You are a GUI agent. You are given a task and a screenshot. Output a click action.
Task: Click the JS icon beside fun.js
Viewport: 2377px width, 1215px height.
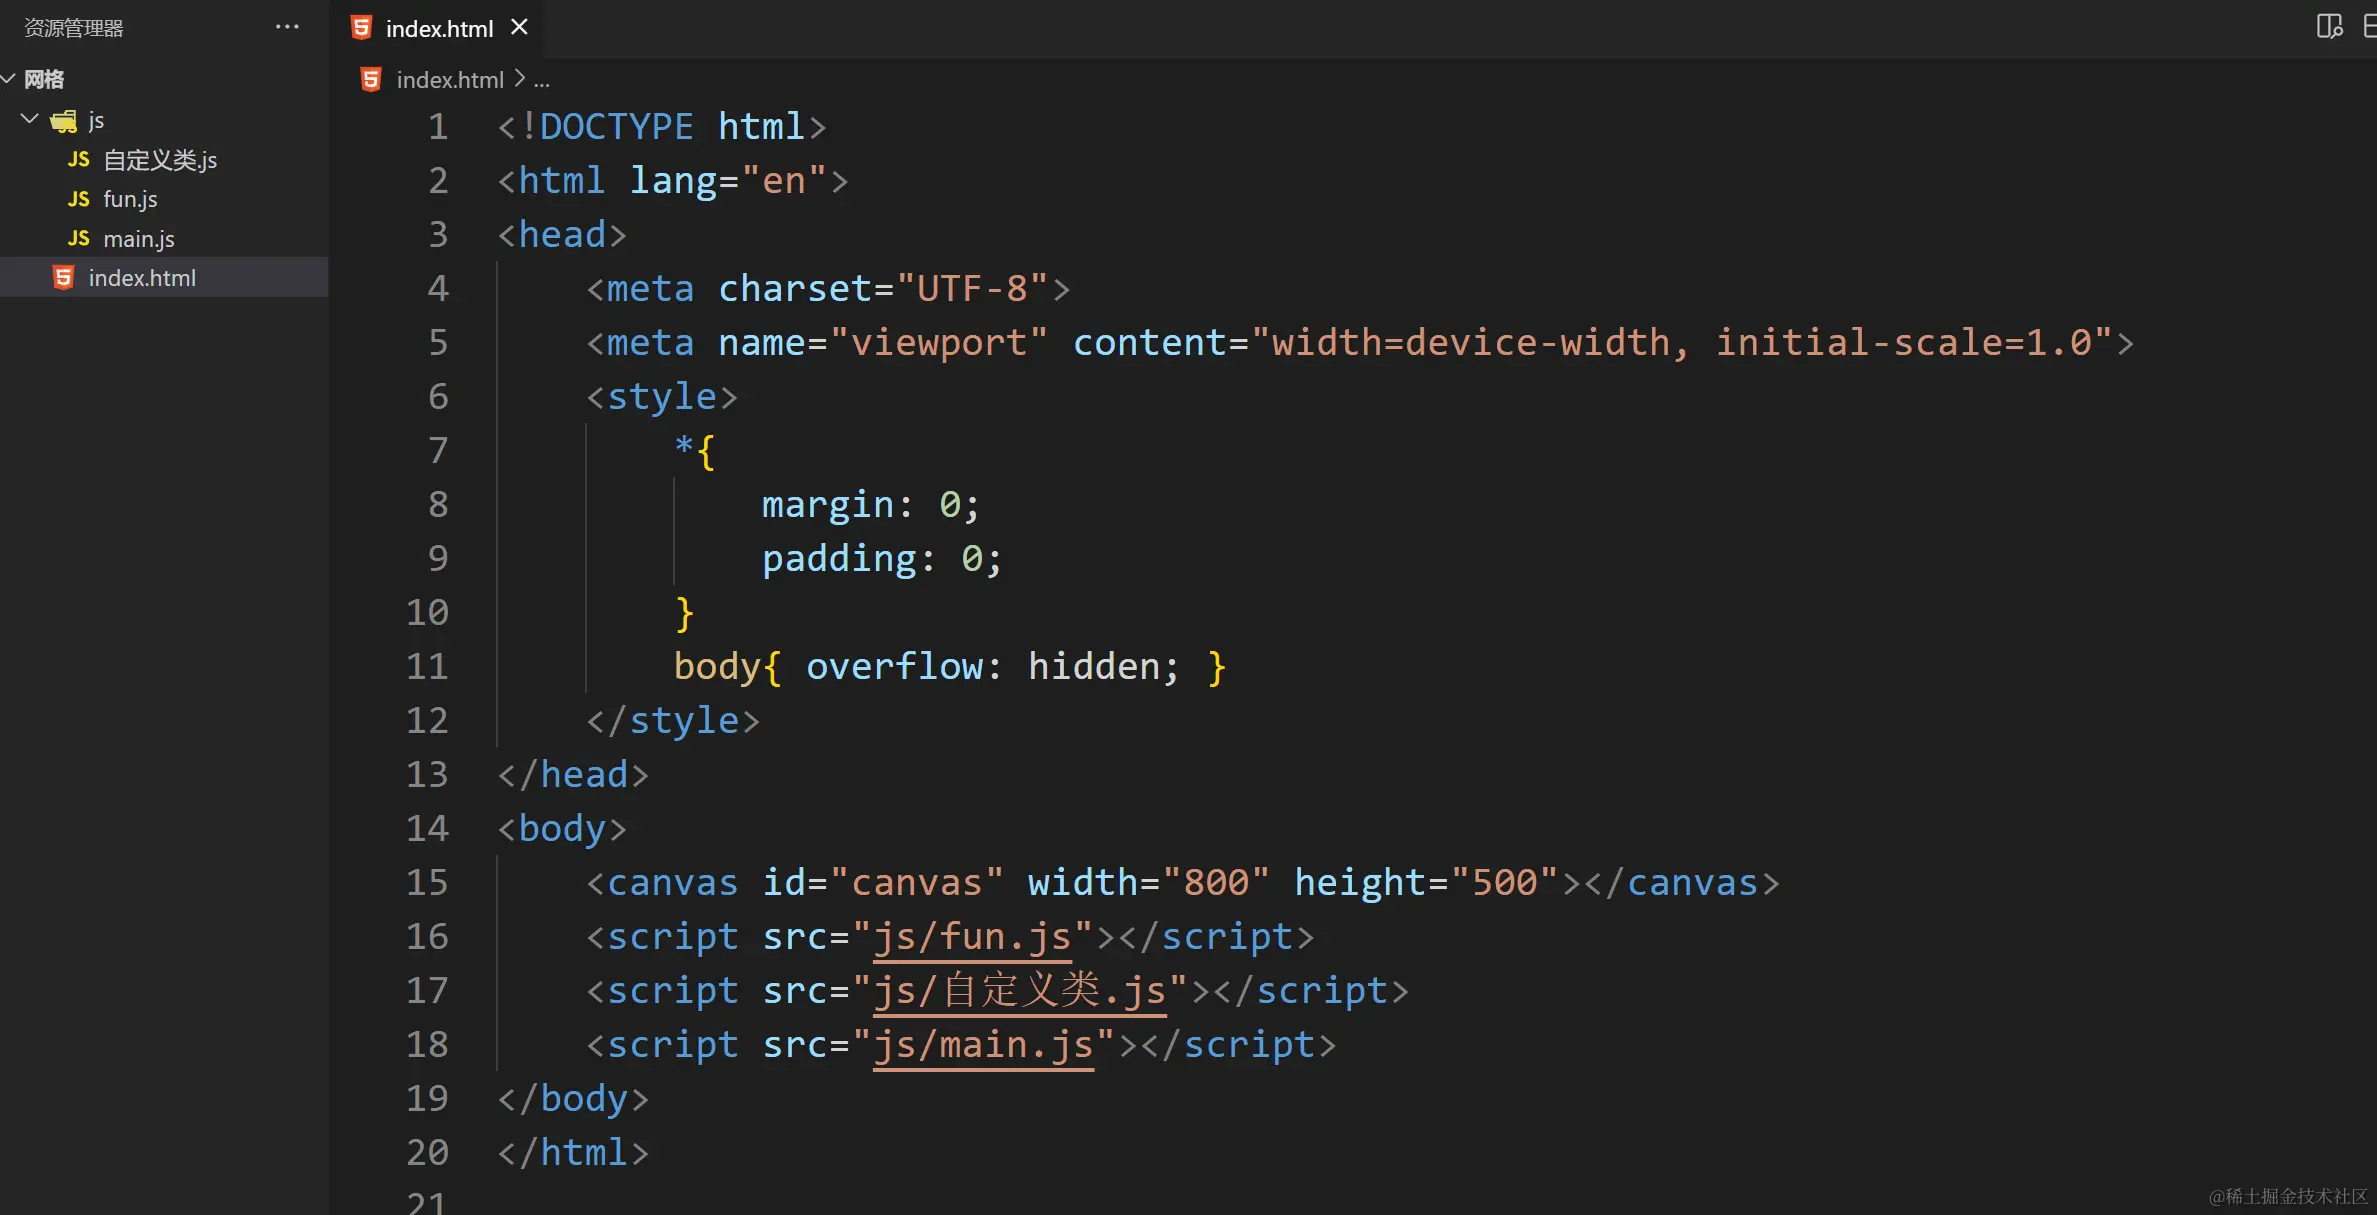click(79, 199)
